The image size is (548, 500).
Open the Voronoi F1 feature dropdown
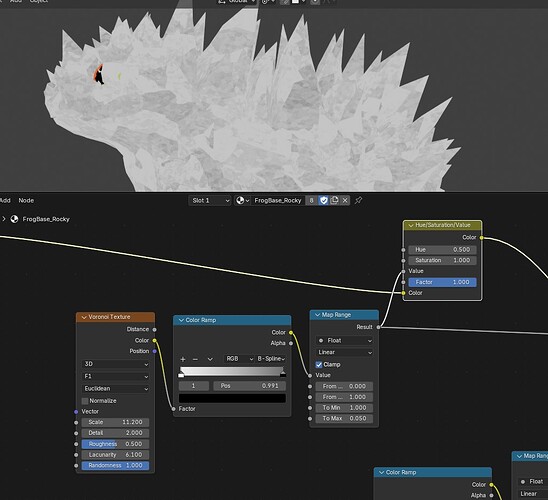click(116, 376)
